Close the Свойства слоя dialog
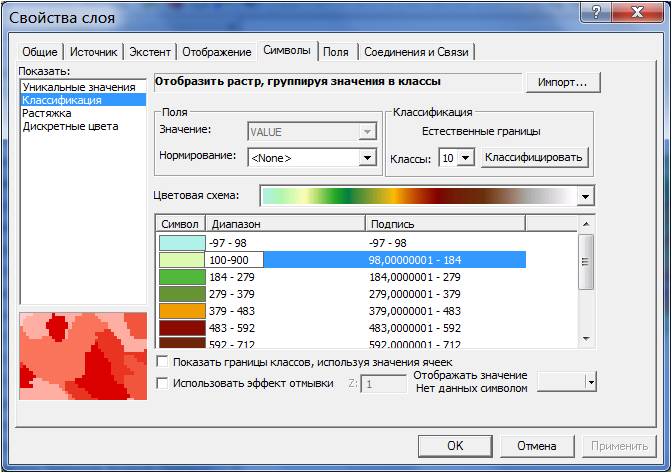The height and width of the screenshot is (473, 672). (637, 12)
